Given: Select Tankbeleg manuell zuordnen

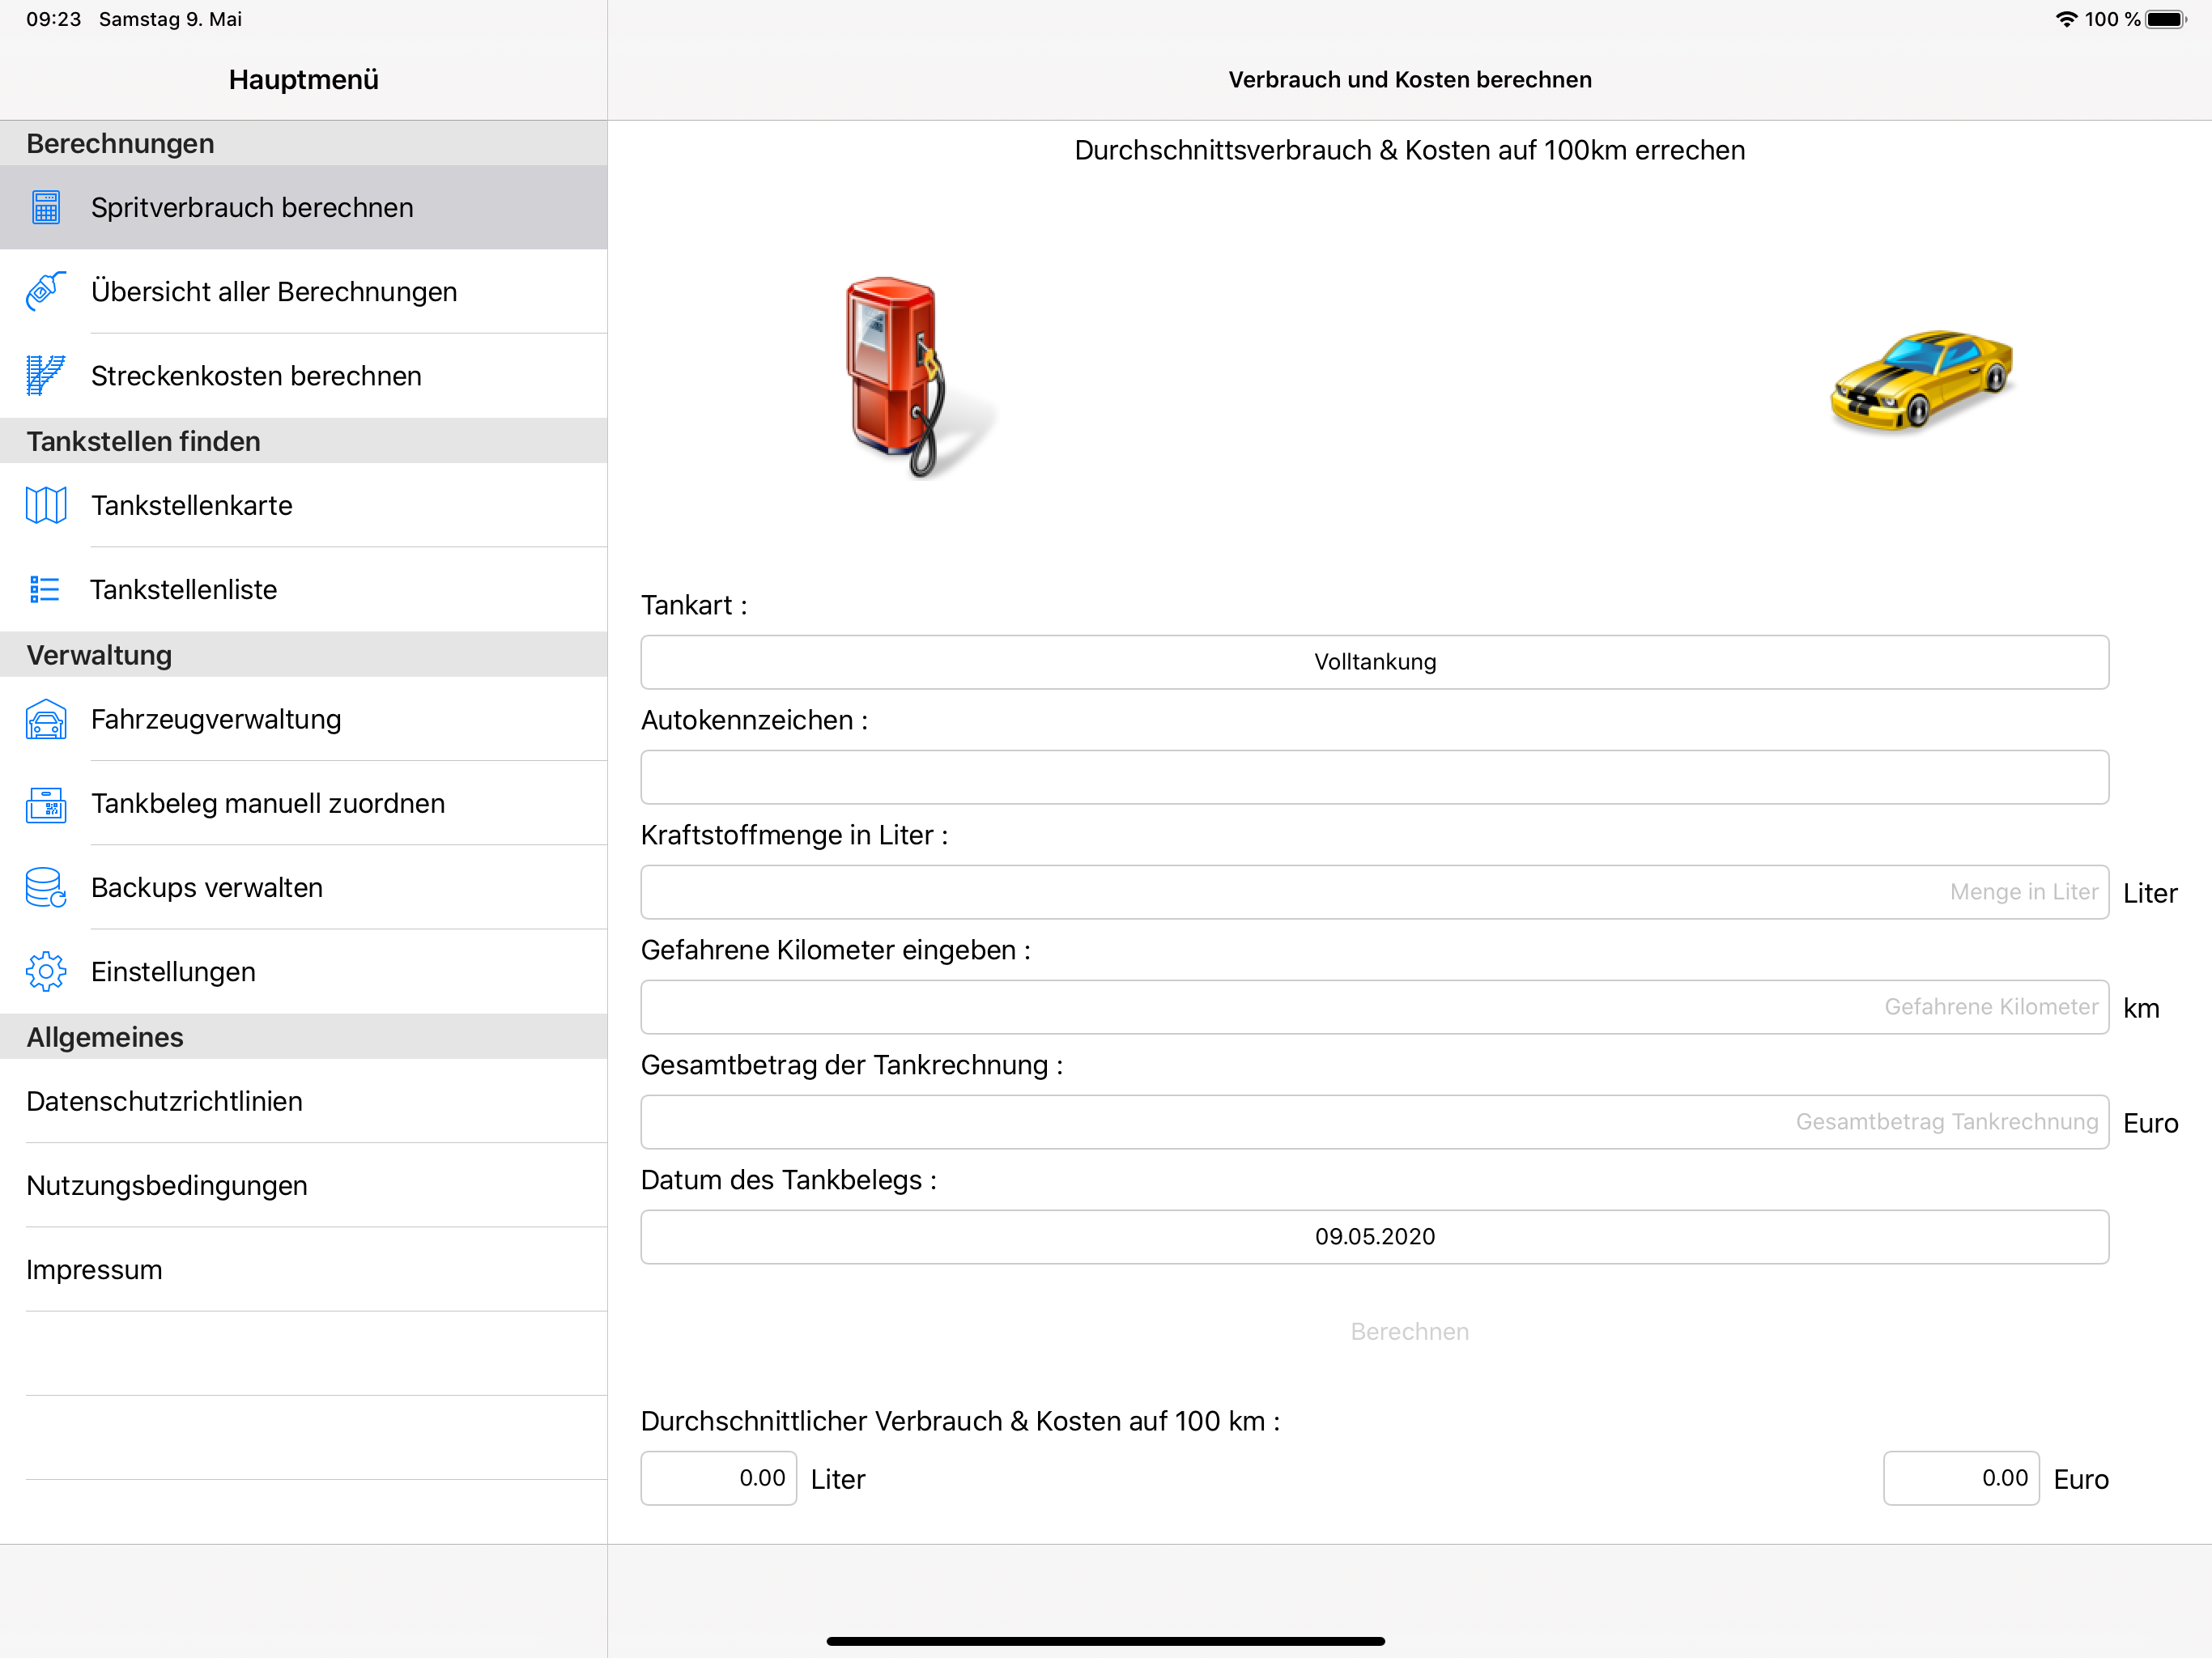Looking at the screenshot, I should tap(304, 803).
